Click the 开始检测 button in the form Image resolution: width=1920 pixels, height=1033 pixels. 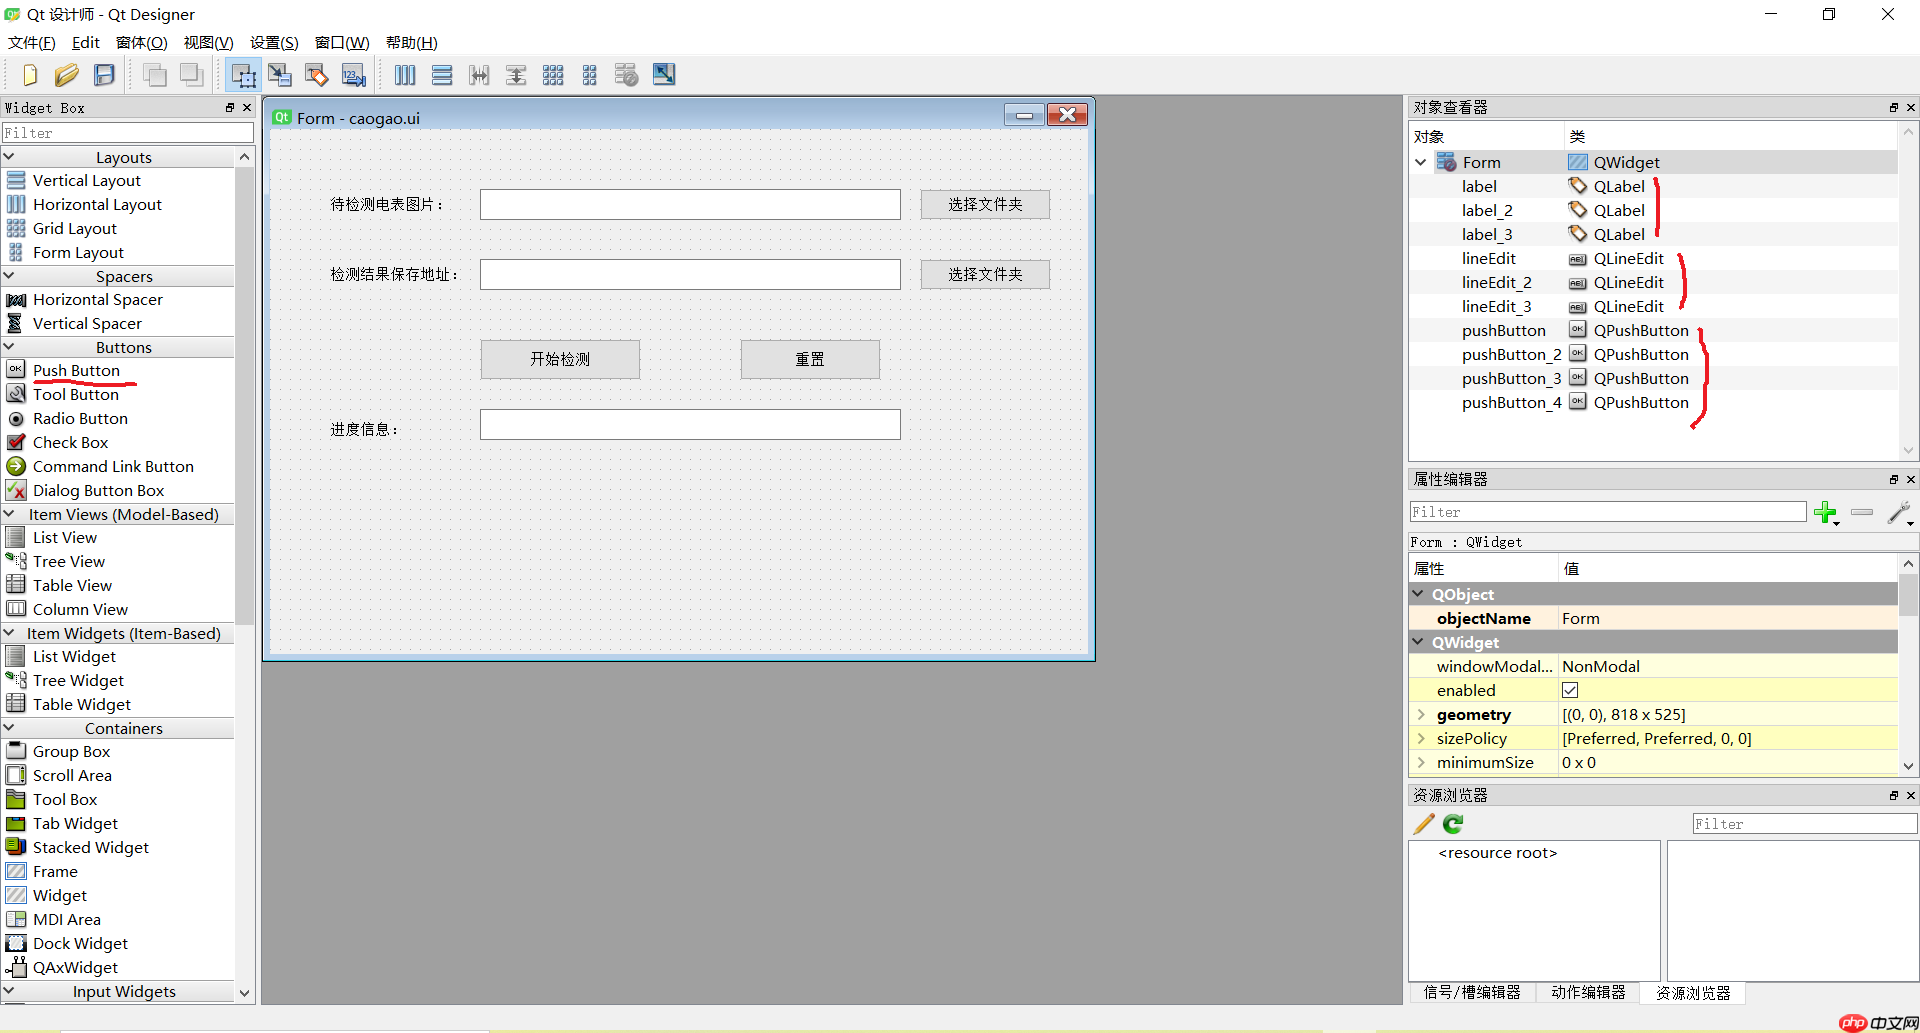coord(560,359)
